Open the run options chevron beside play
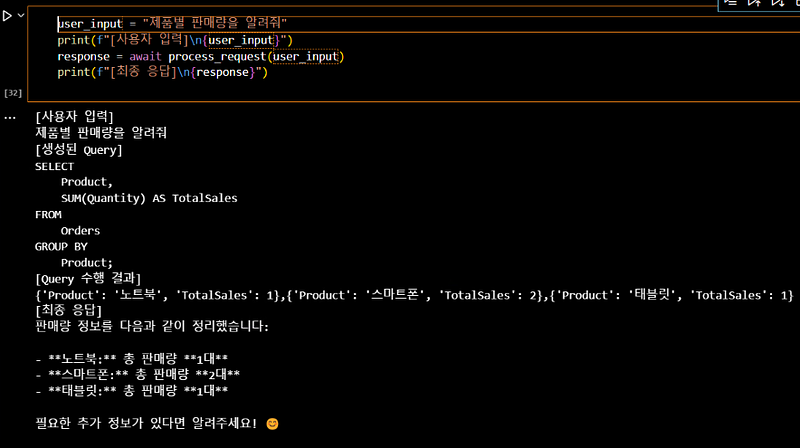The height and width of the screenshot is (448, 800). pos(21,15)
